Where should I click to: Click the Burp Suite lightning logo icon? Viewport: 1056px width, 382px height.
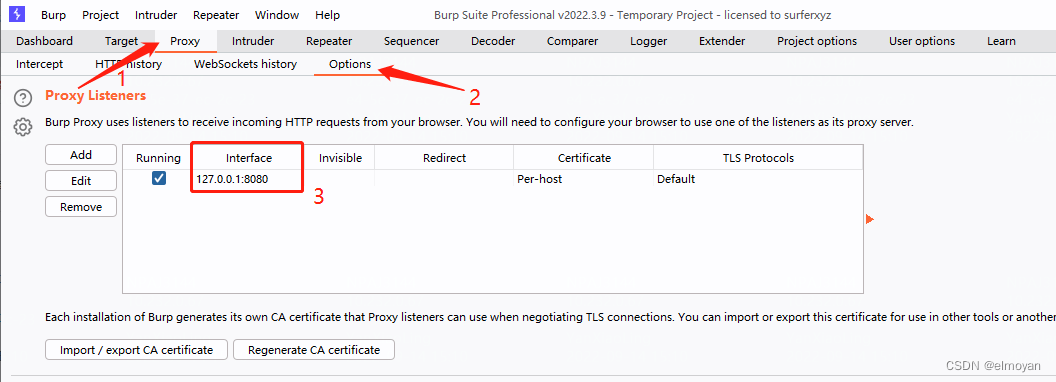[x=18, y=13]
